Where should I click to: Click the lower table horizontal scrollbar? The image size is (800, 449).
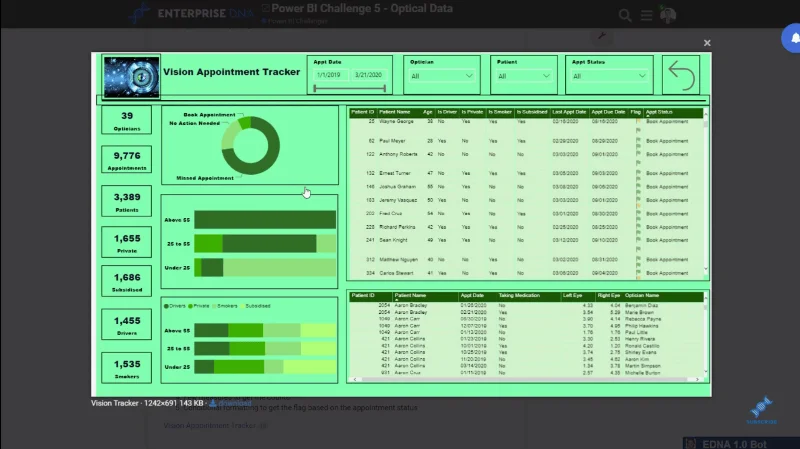coord(526,379)
